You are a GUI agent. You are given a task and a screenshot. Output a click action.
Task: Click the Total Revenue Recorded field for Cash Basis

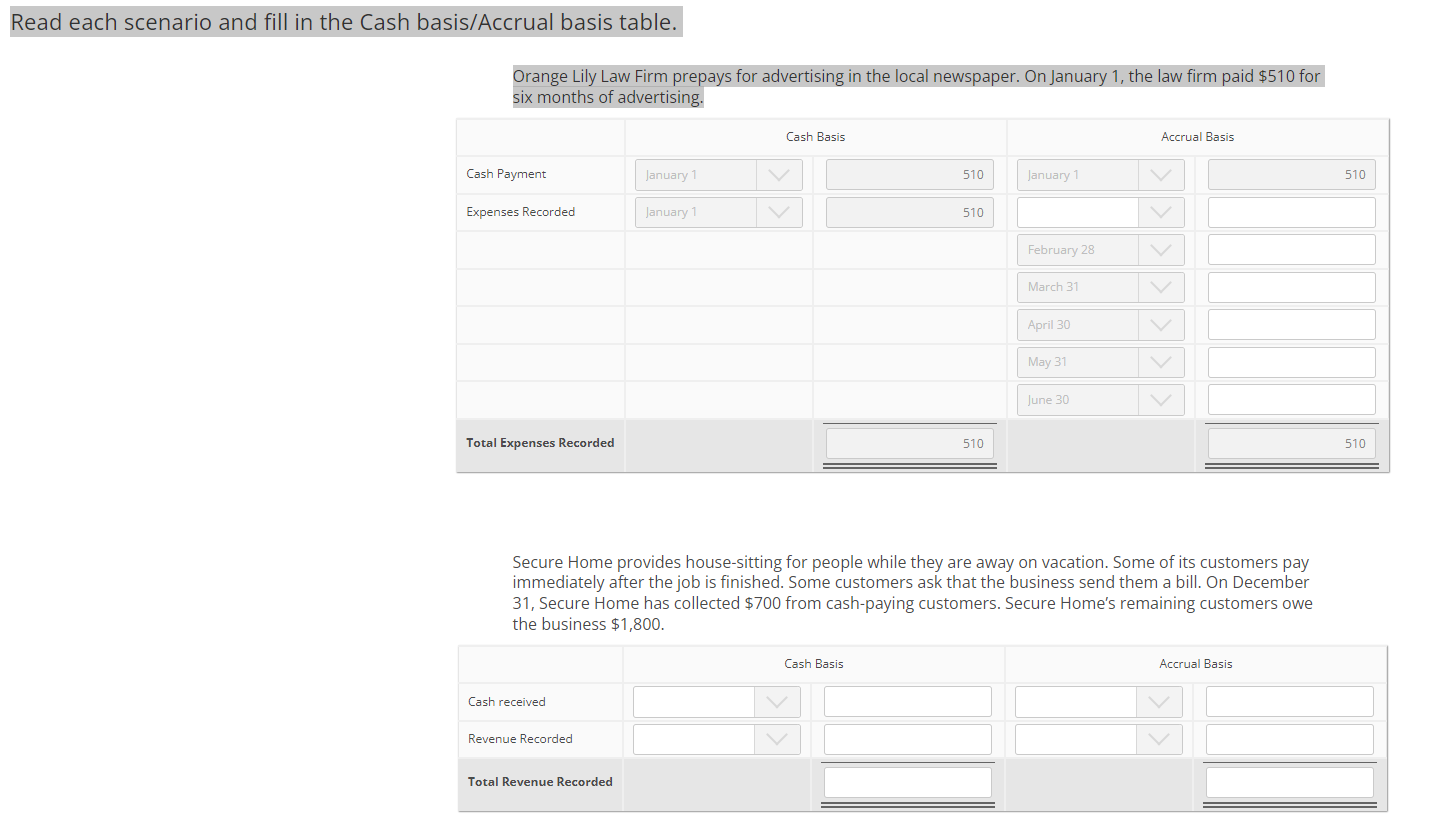coord(907,781)
